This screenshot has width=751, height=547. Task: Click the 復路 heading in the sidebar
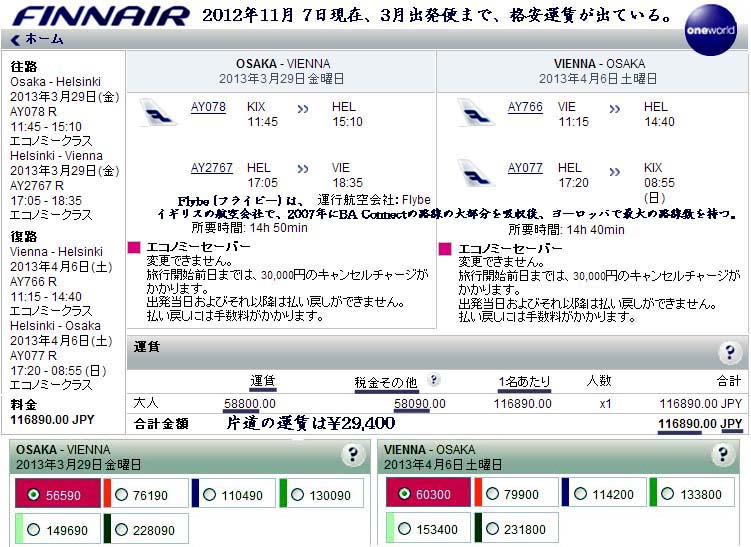[24, 236]
